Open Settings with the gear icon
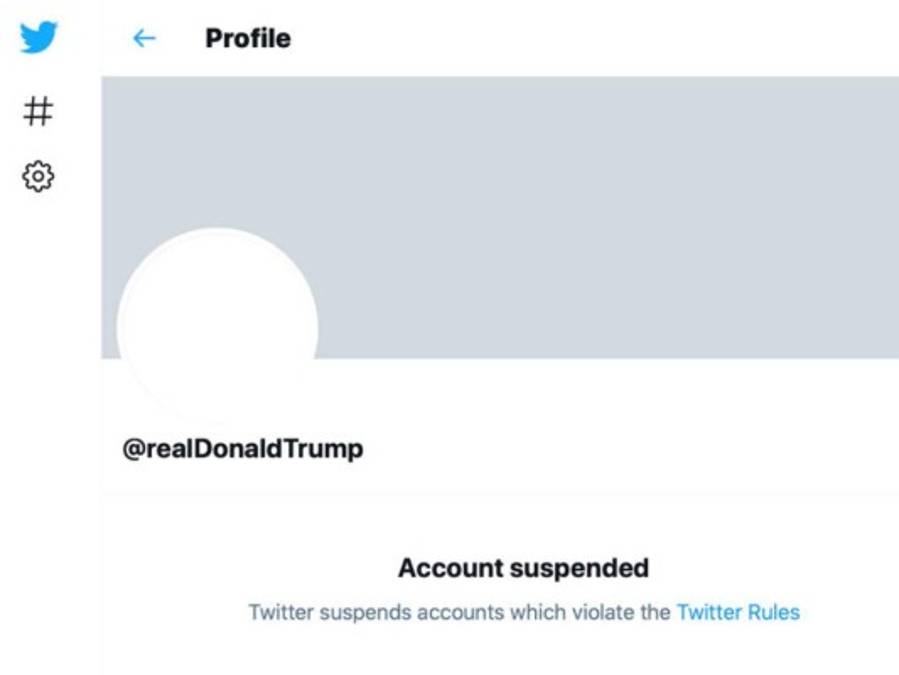The height and width of the screenshot is (675, 899). coord(38,177)
